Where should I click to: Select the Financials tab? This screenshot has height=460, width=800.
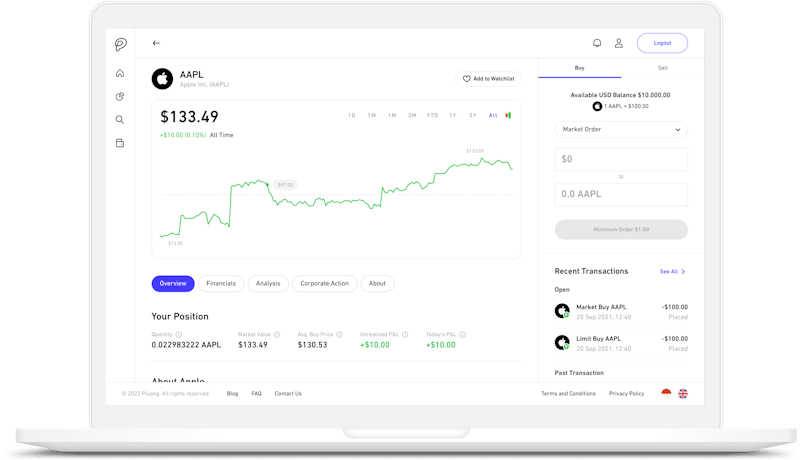coord(221,284)
